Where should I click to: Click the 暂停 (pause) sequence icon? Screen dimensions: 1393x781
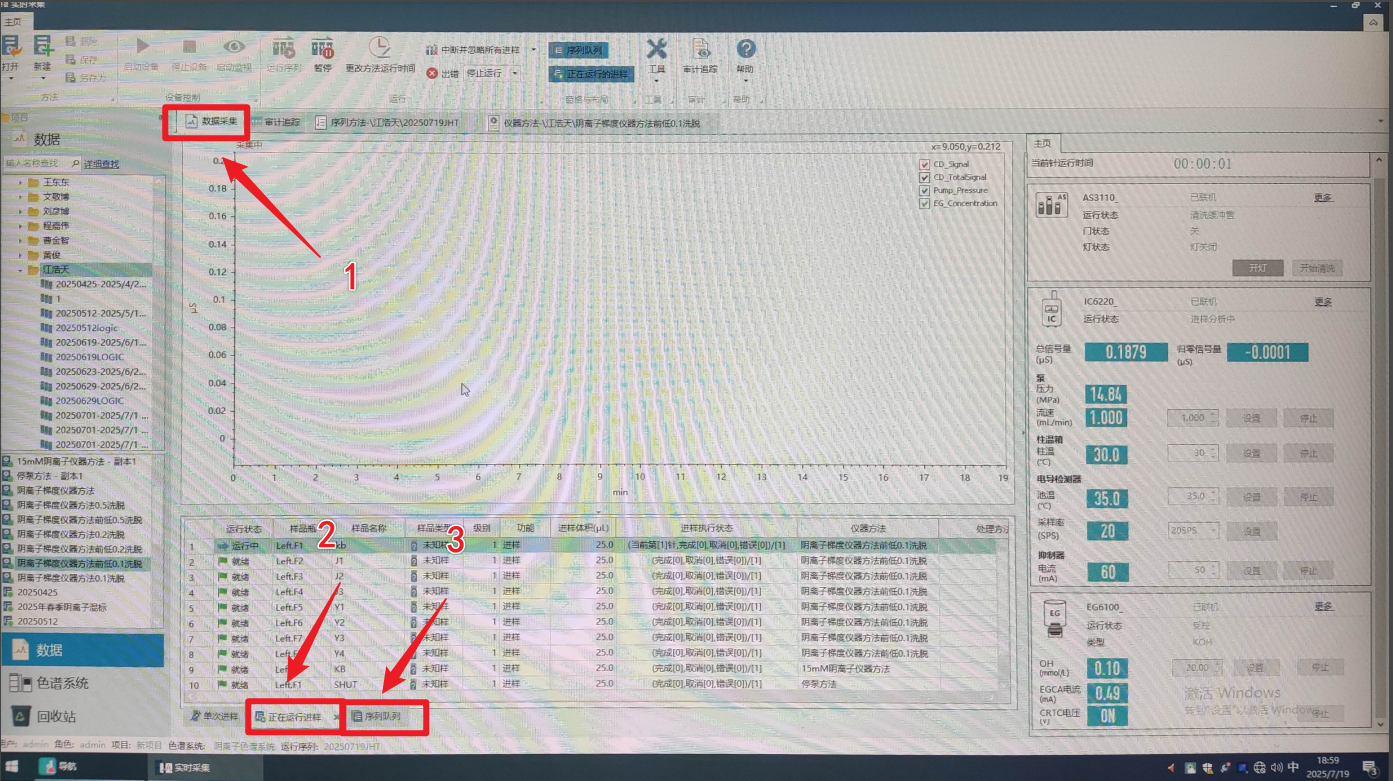coord(322,48)
